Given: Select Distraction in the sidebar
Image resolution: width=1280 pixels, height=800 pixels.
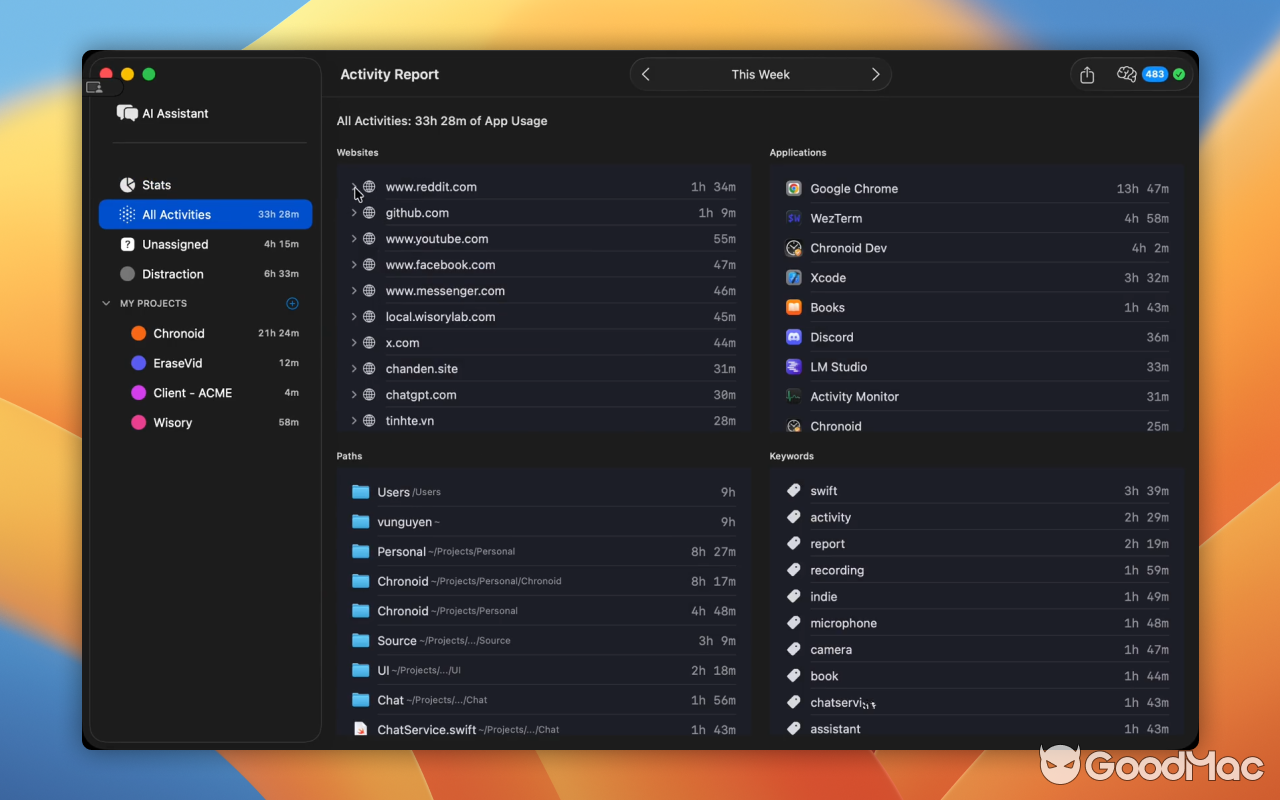Looking at the screenshot, I should tap(172, 273).
